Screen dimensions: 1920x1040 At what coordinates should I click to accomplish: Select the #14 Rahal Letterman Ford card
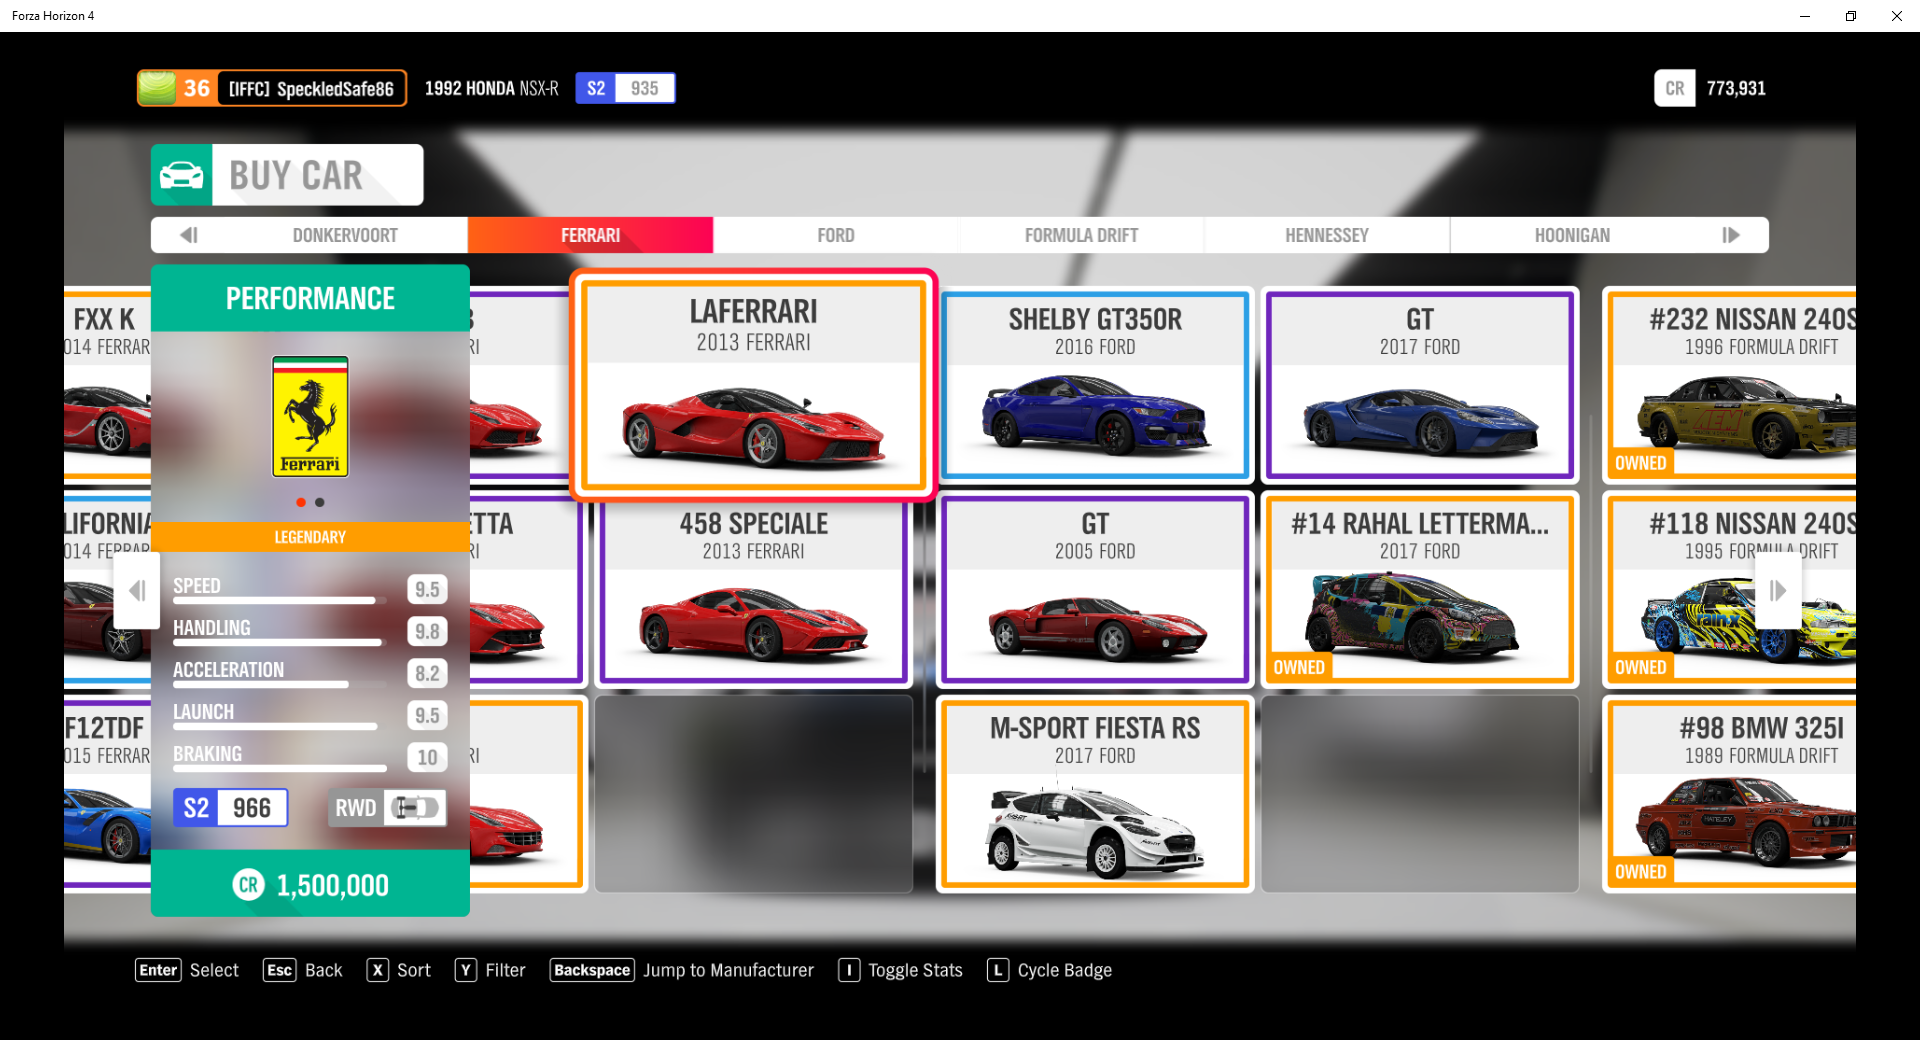coord(1420,590)
